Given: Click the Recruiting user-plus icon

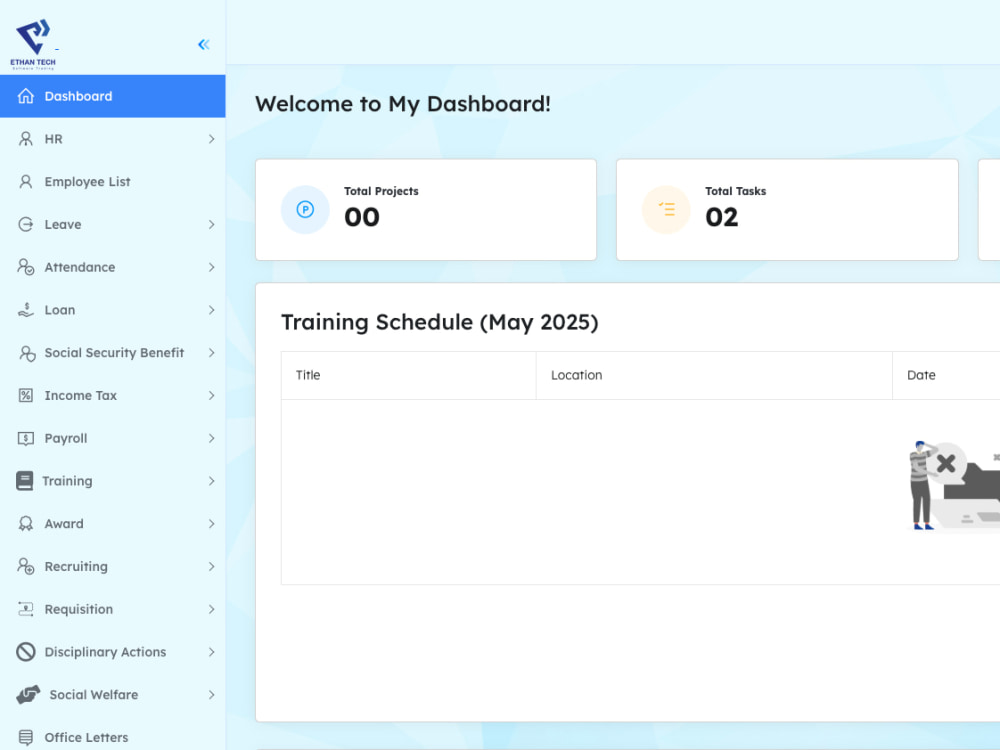Looking at the screenshot, I should coord(26,566).
